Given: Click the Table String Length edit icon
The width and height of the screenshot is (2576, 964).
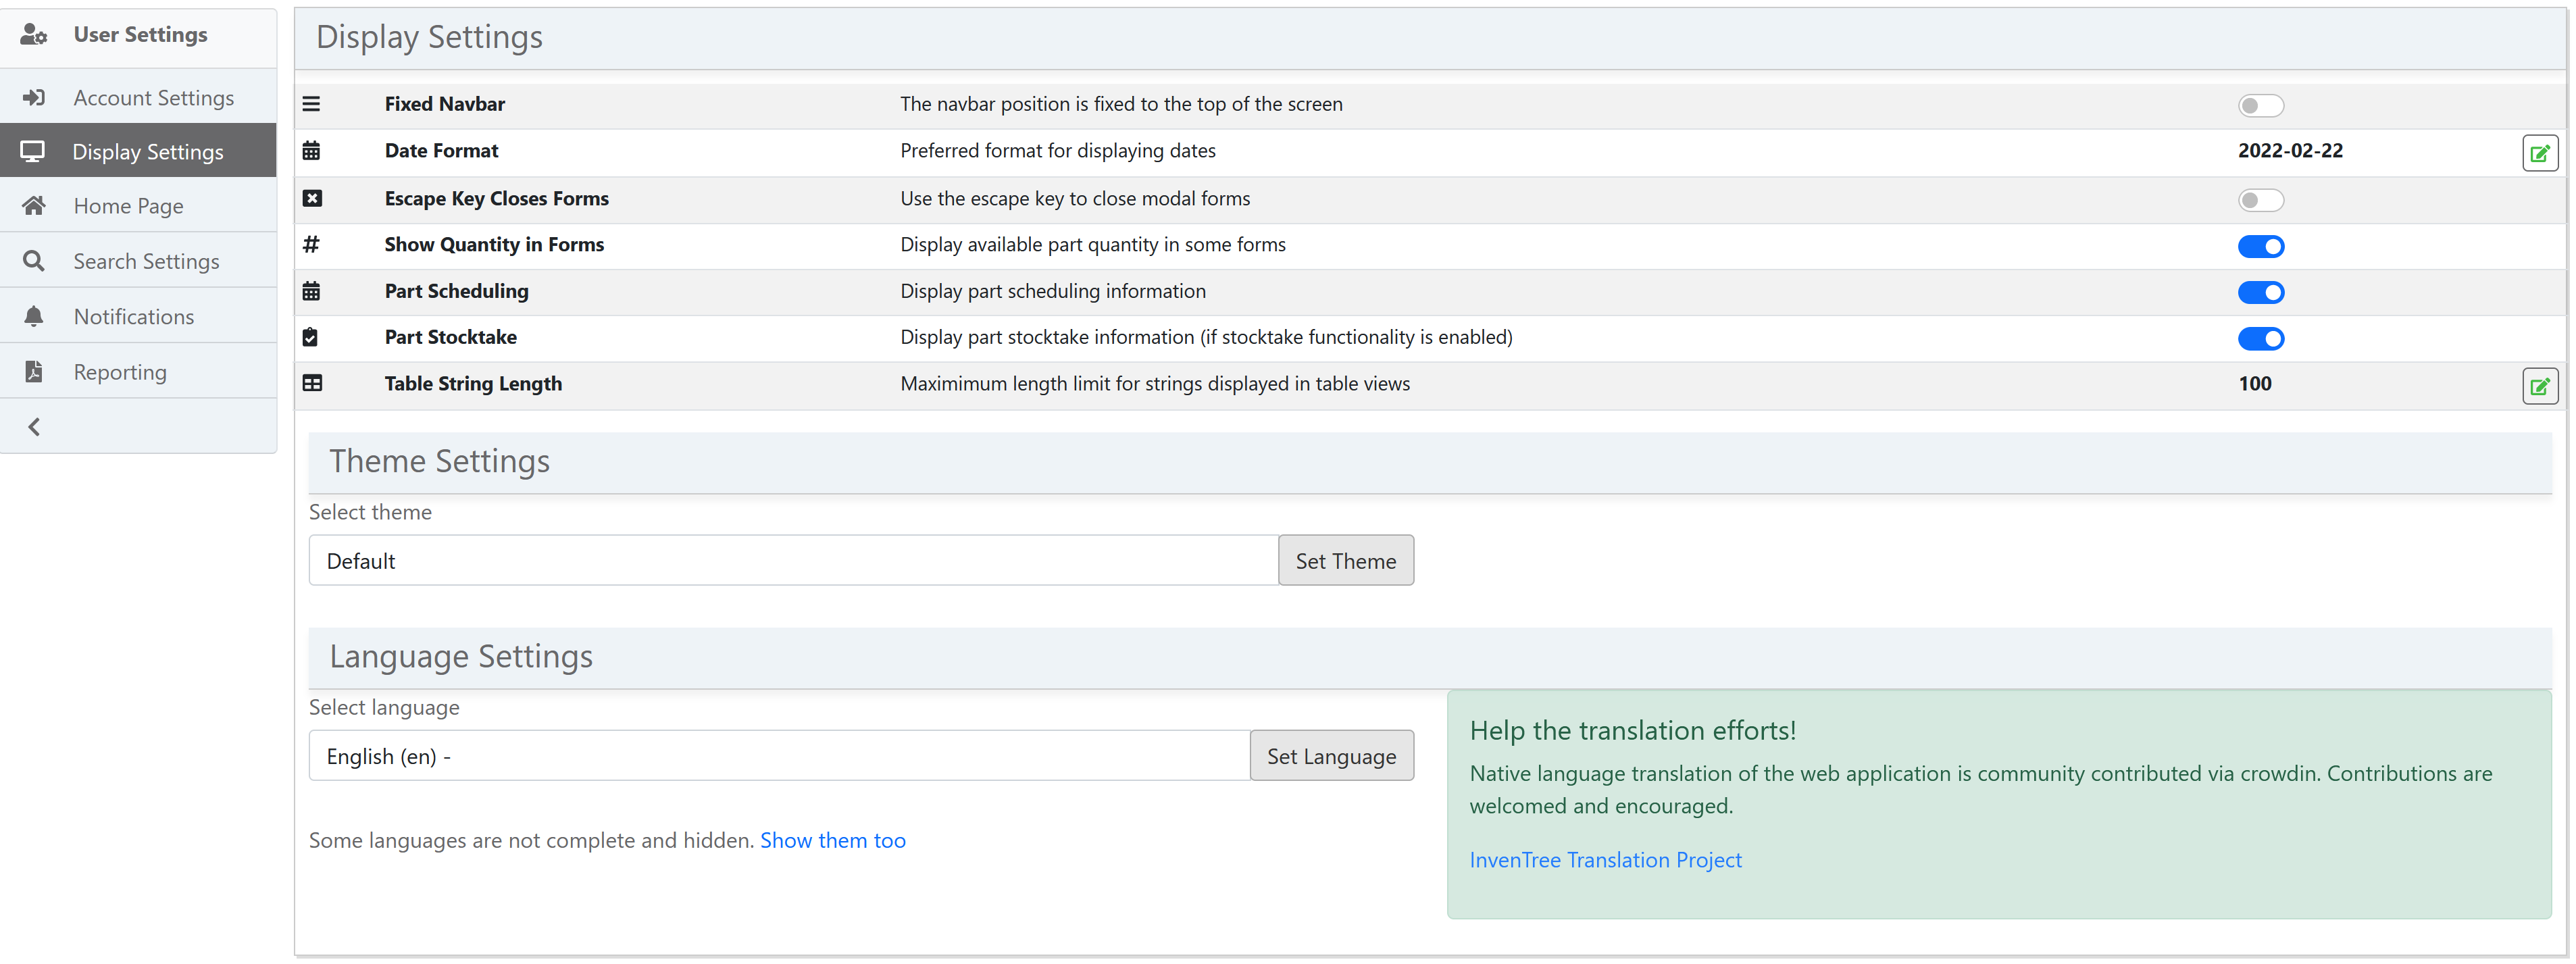Looking at the screenshot, I should coord(2539,386).
